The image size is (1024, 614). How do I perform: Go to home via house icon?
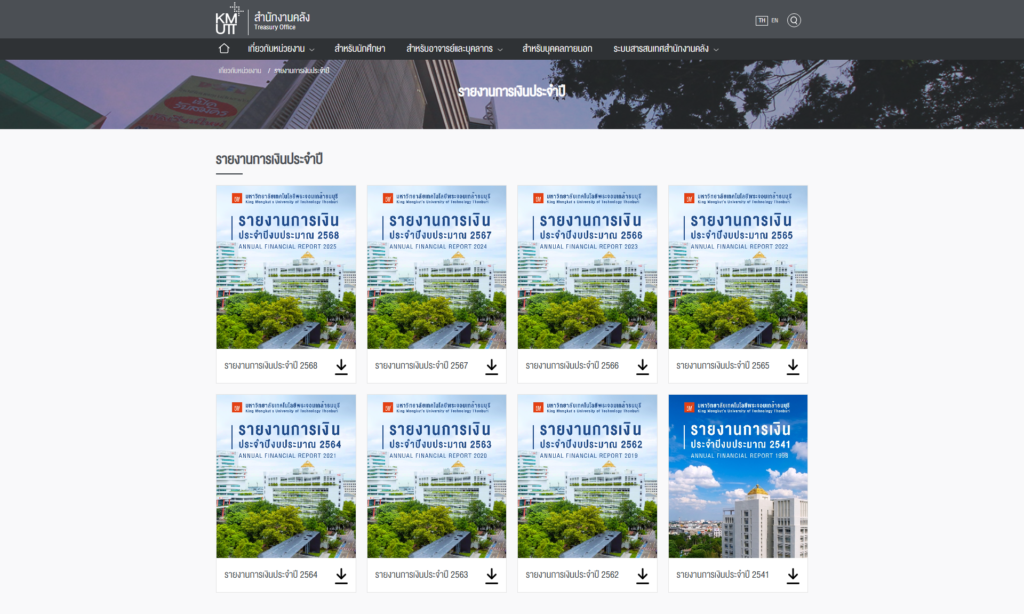pyautogui.click(x=224, y=48)
